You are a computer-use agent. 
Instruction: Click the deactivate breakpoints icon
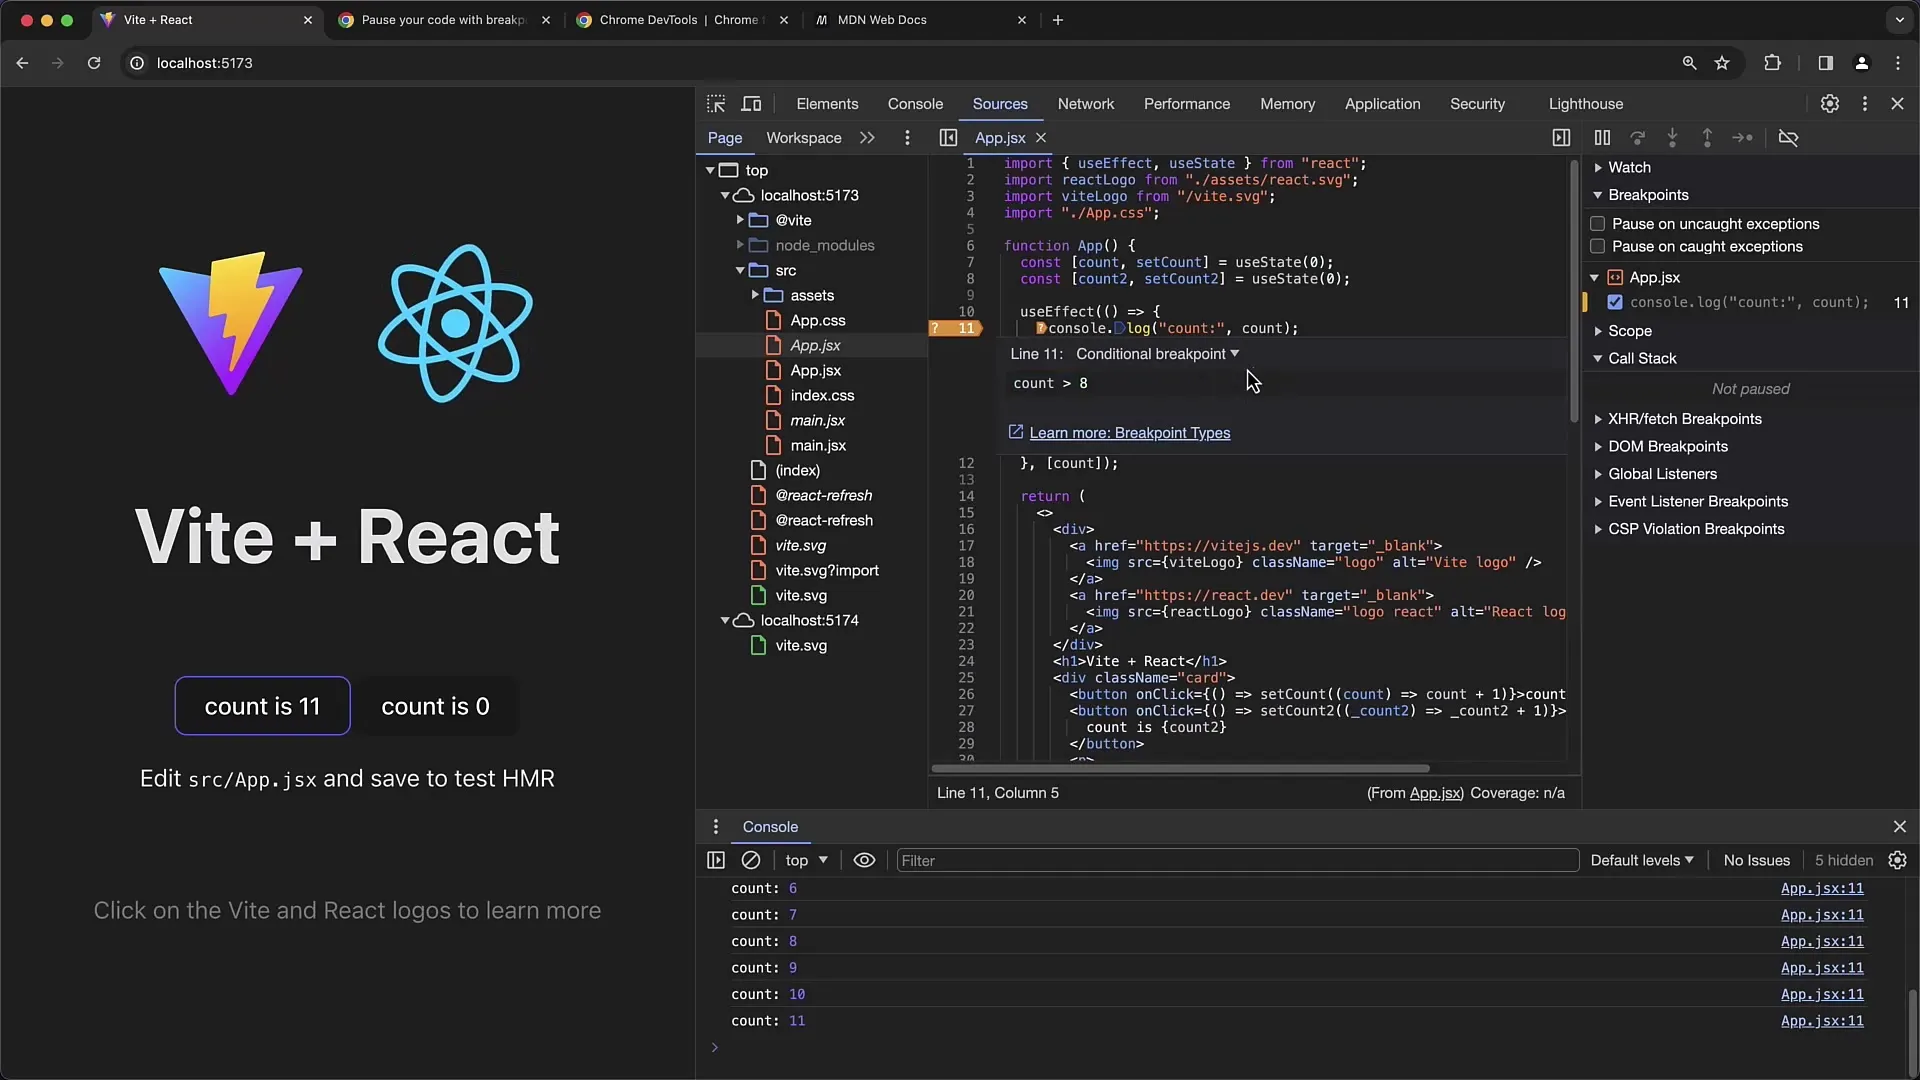click(x=1789, y=137)
